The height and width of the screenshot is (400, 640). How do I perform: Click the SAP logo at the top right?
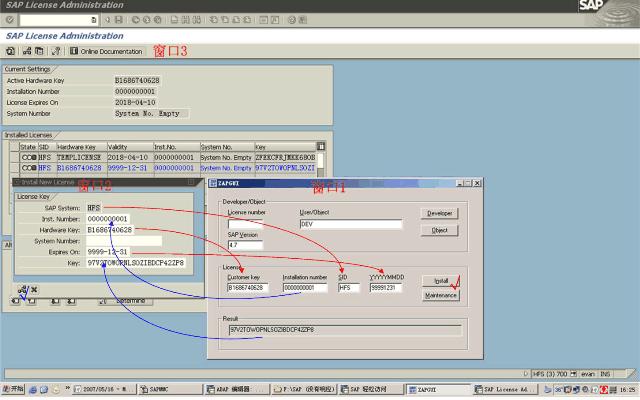(x=620, y=6)
